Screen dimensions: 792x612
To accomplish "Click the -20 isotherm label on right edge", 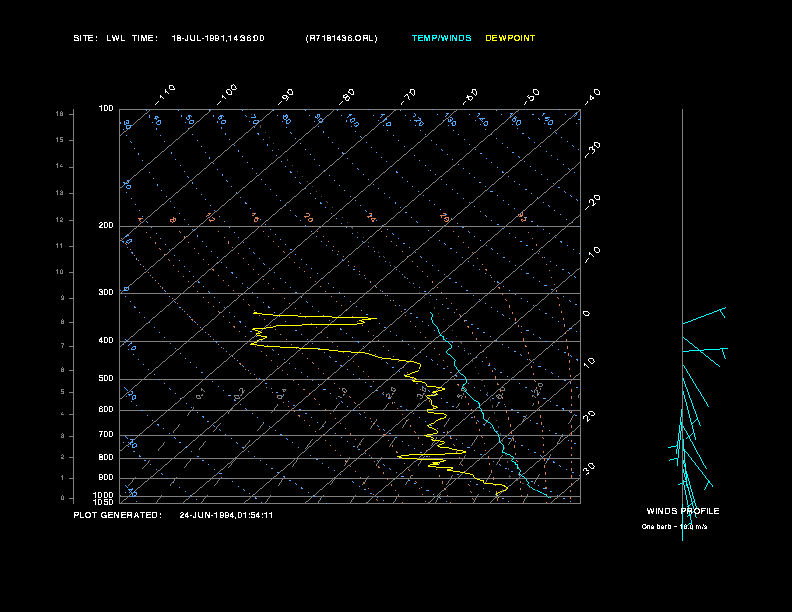I will pyautogui.click(x=593, y=202).
